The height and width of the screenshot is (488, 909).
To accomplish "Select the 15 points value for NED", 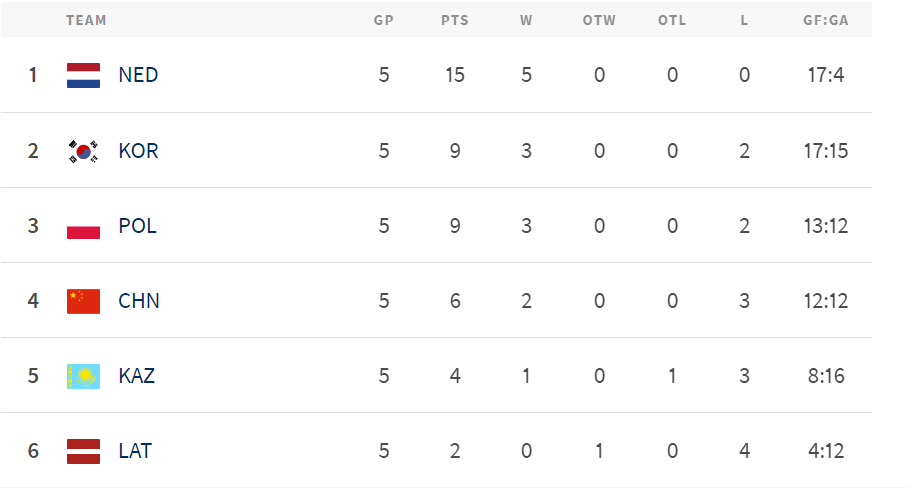I will [455, 75].
